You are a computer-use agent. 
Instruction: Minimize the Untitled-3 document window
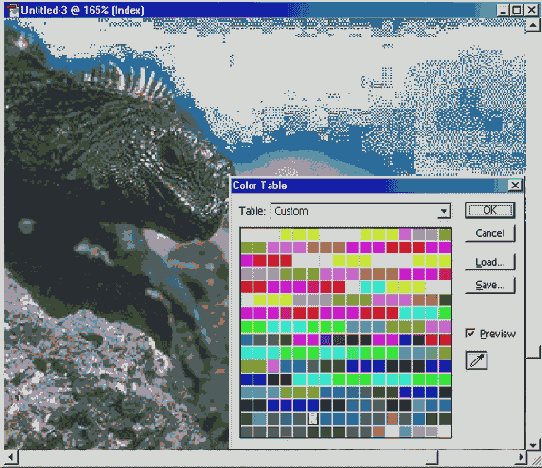[x=503, y=10]
